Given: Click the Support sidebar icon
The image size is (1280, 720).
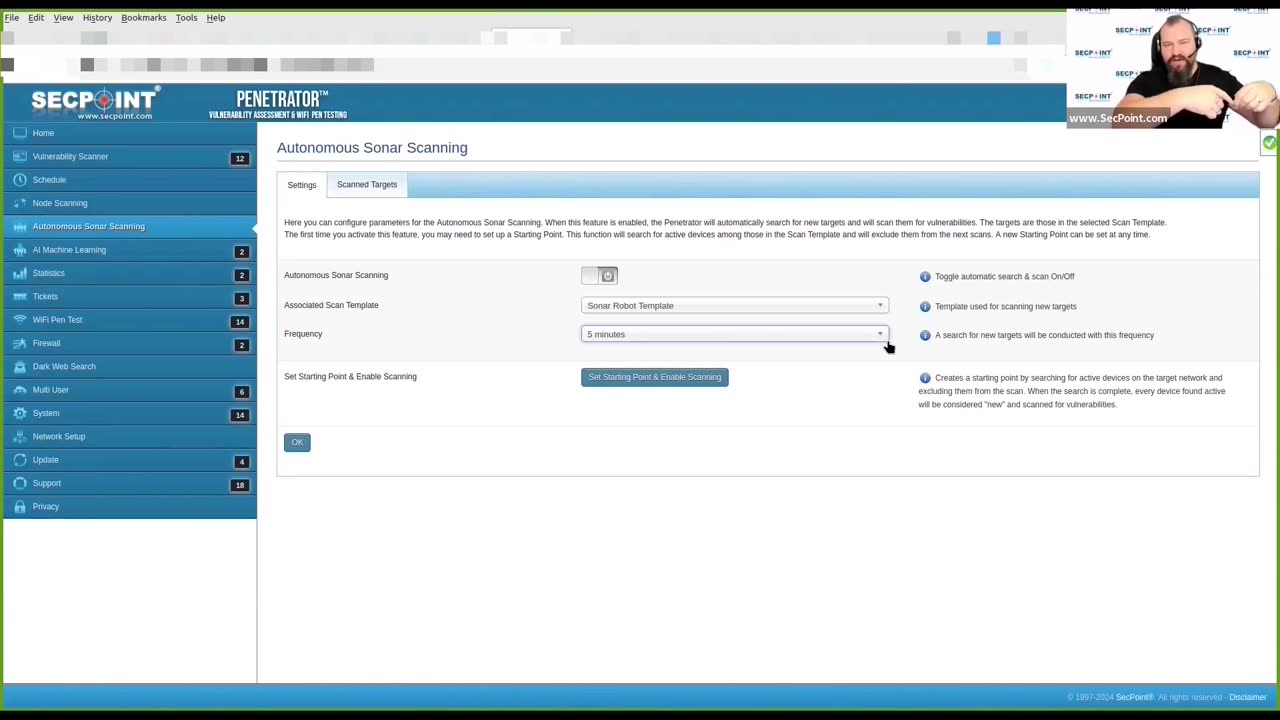Looking at the screenshot, I should (20, 483).
